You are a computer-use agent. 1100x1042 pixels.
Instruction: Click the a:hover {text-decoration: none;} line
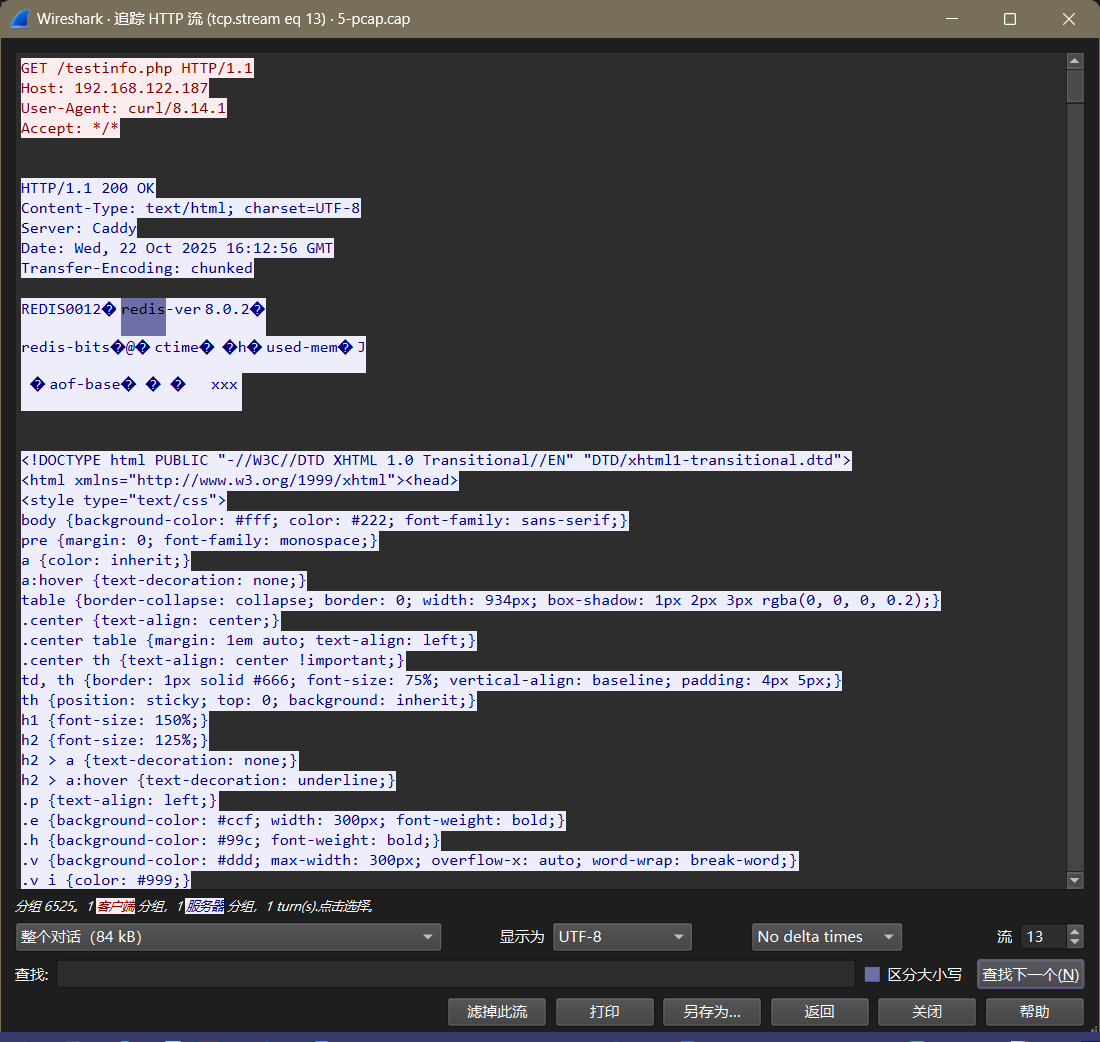coord(163,580)
